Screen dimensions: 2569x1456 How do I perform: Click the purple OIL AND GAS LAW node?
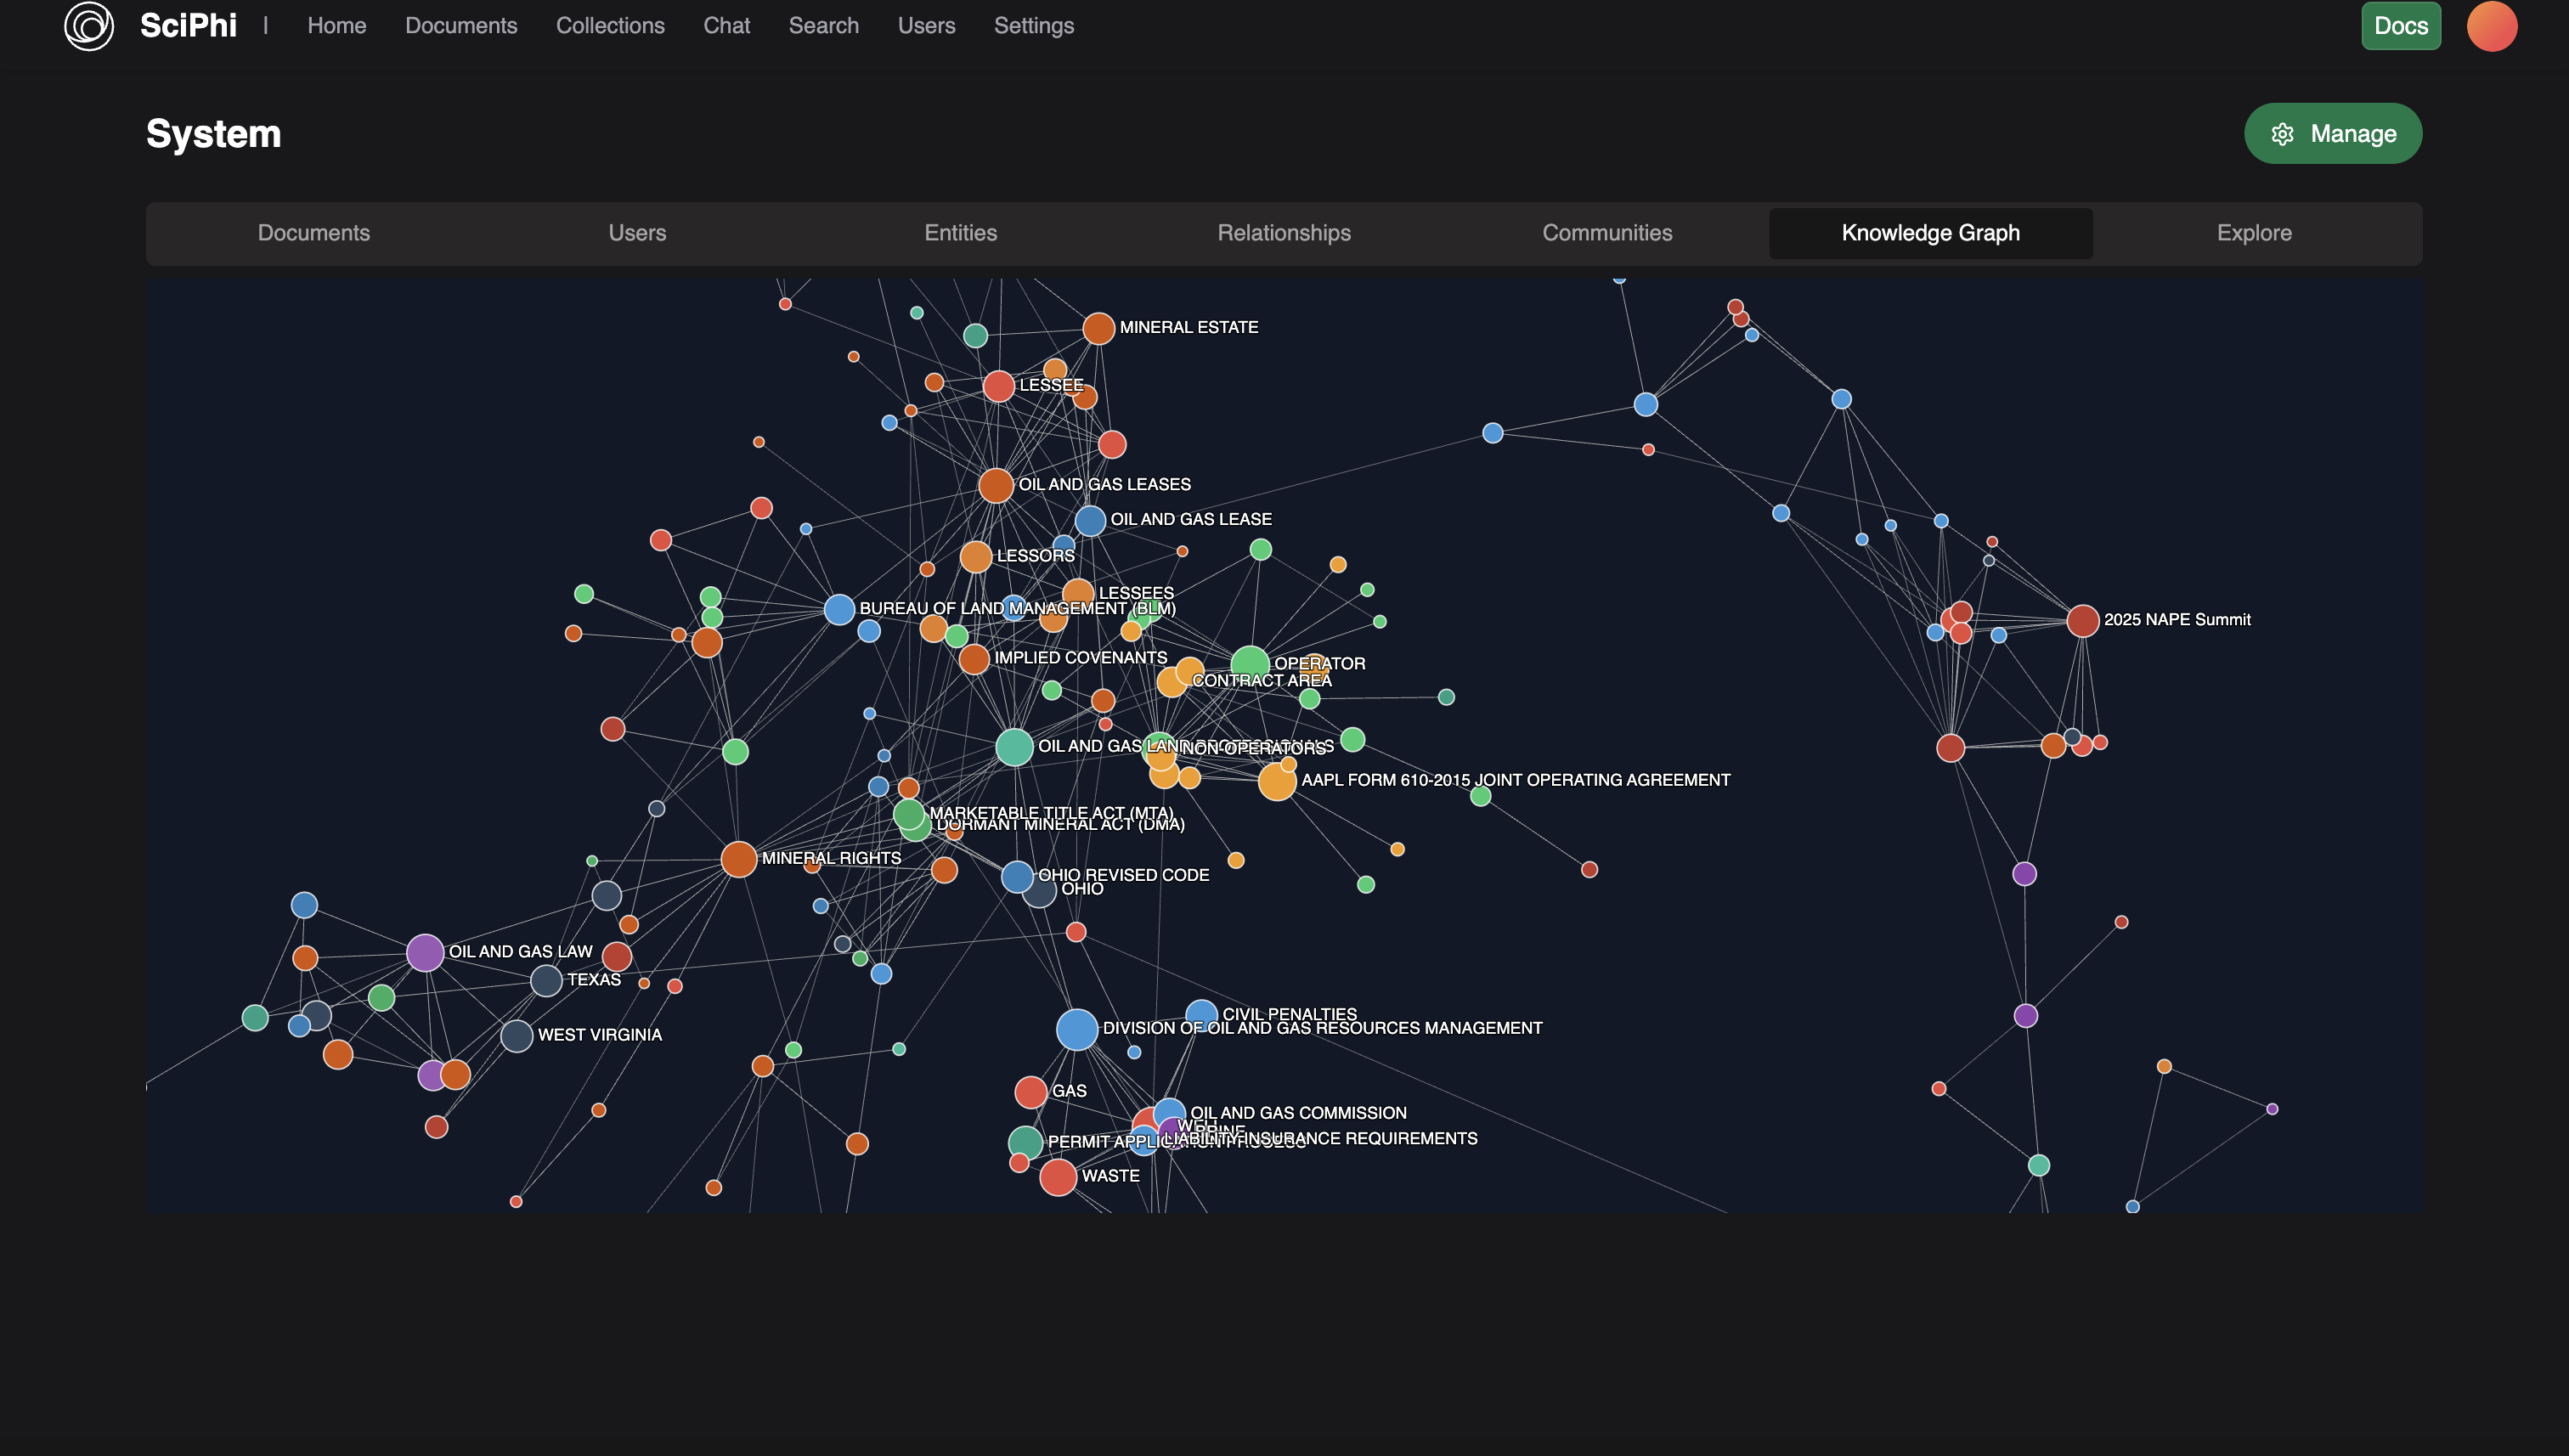pyautogui.click(x=425, y=952)
